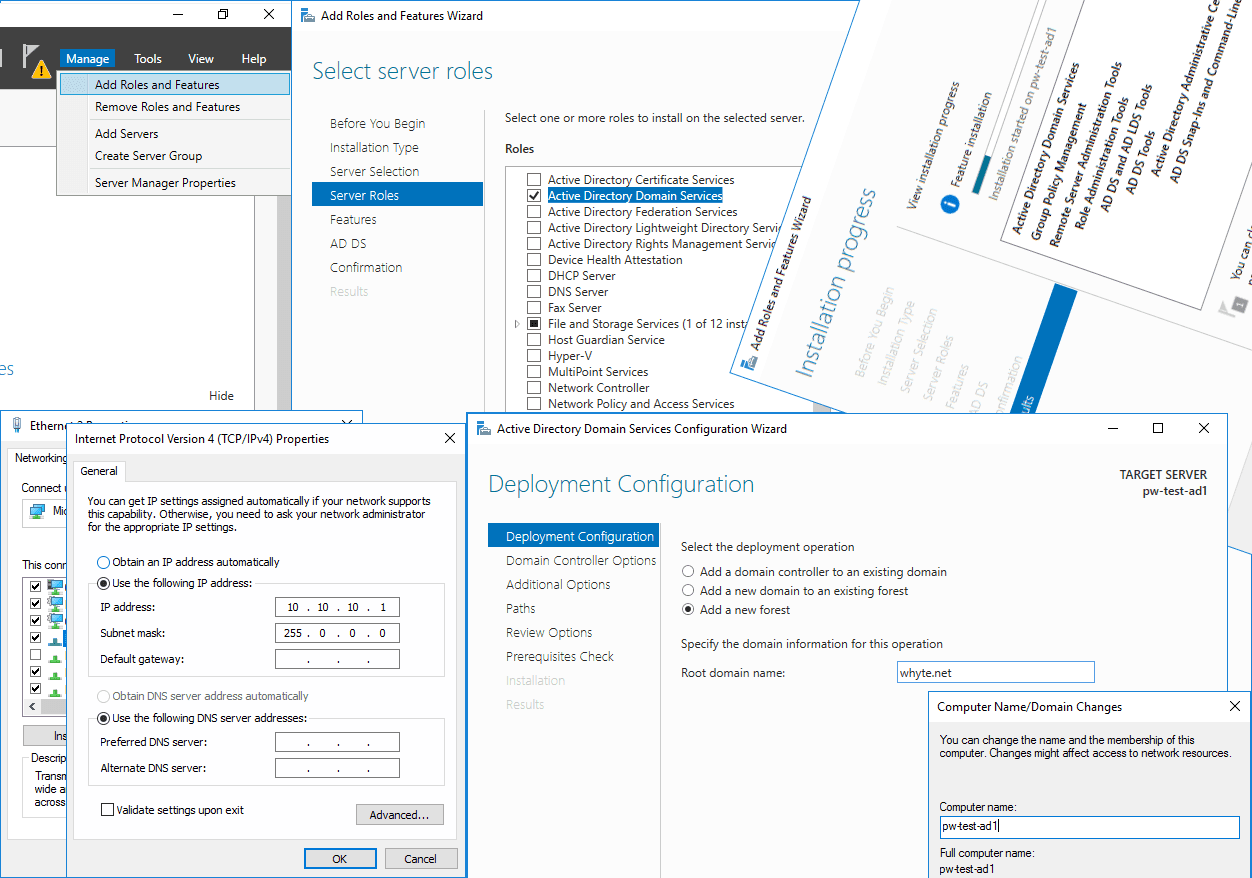
Task: Open Advanced settings in IPv4 Properties
Action: [400, 815]
